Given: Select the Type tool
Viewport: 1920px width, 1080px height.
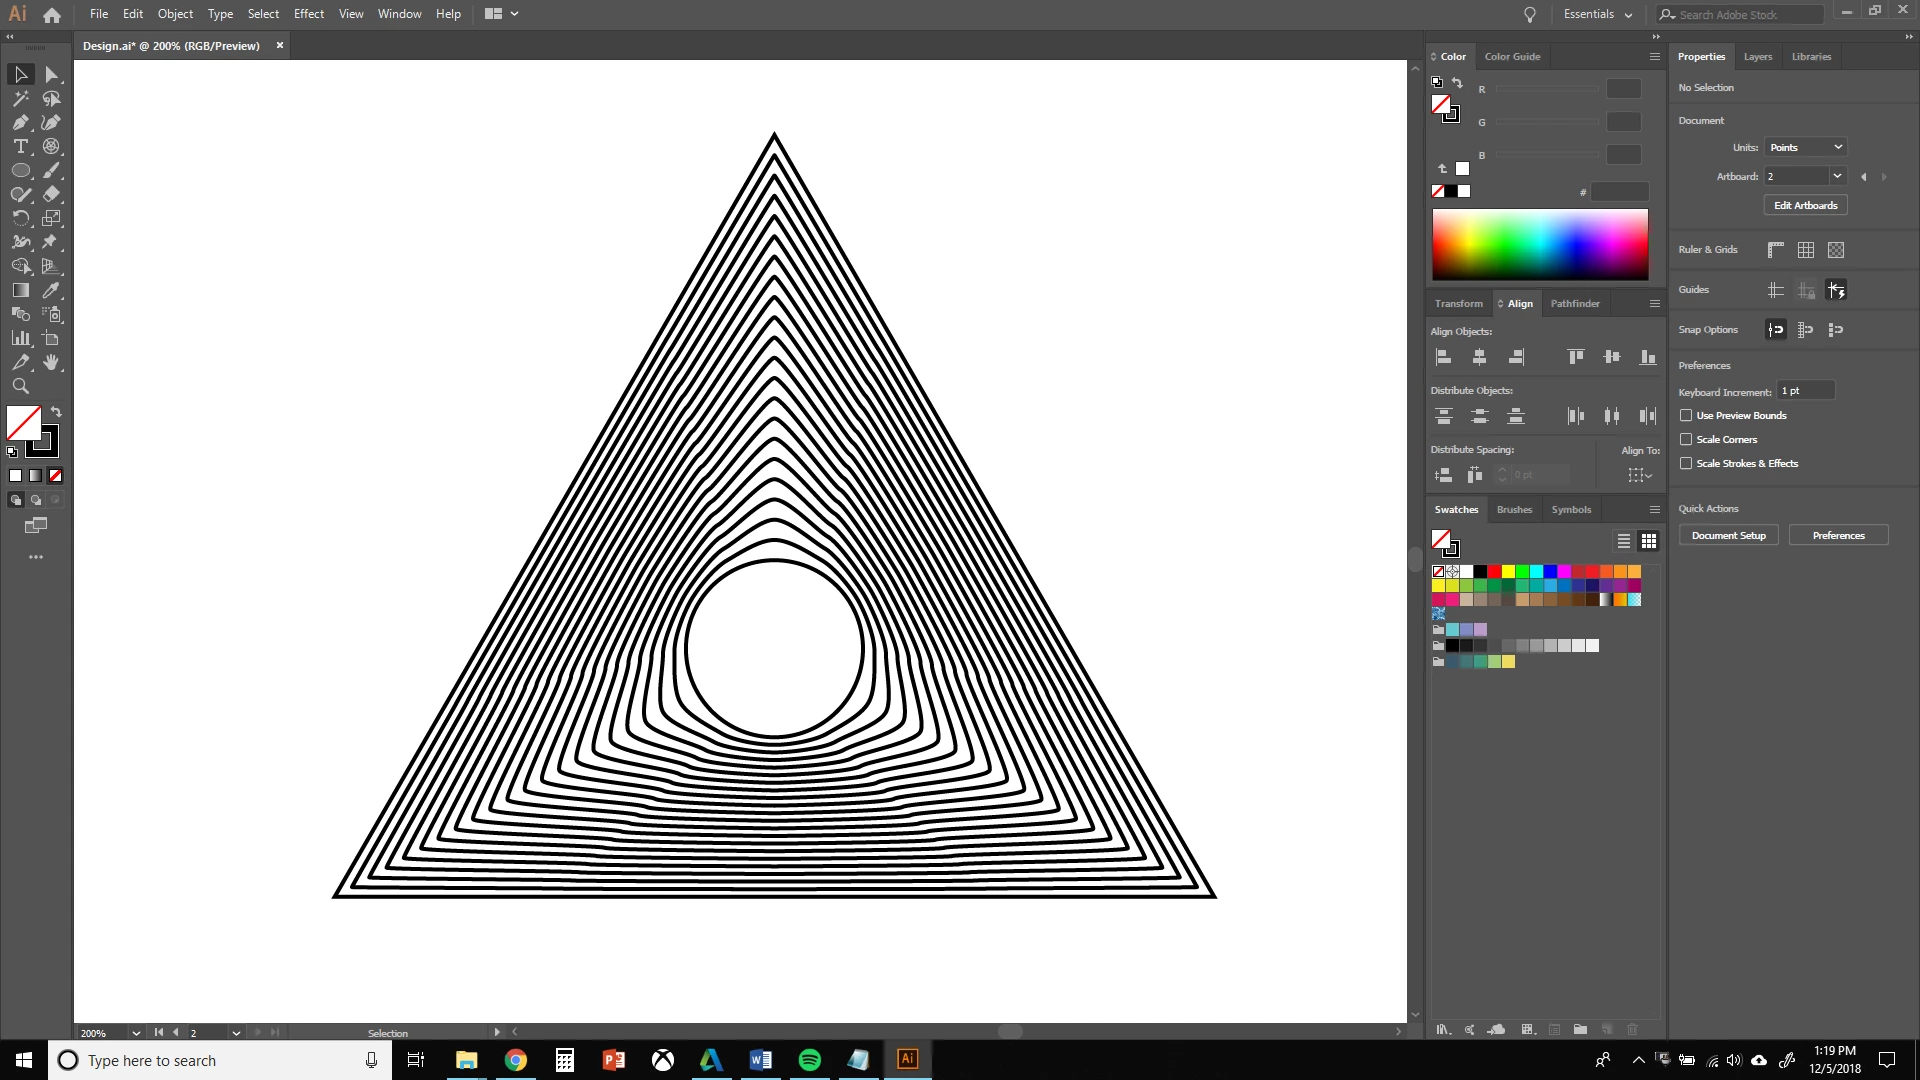Looking at the screenshot, I should [x=20, y=146].
